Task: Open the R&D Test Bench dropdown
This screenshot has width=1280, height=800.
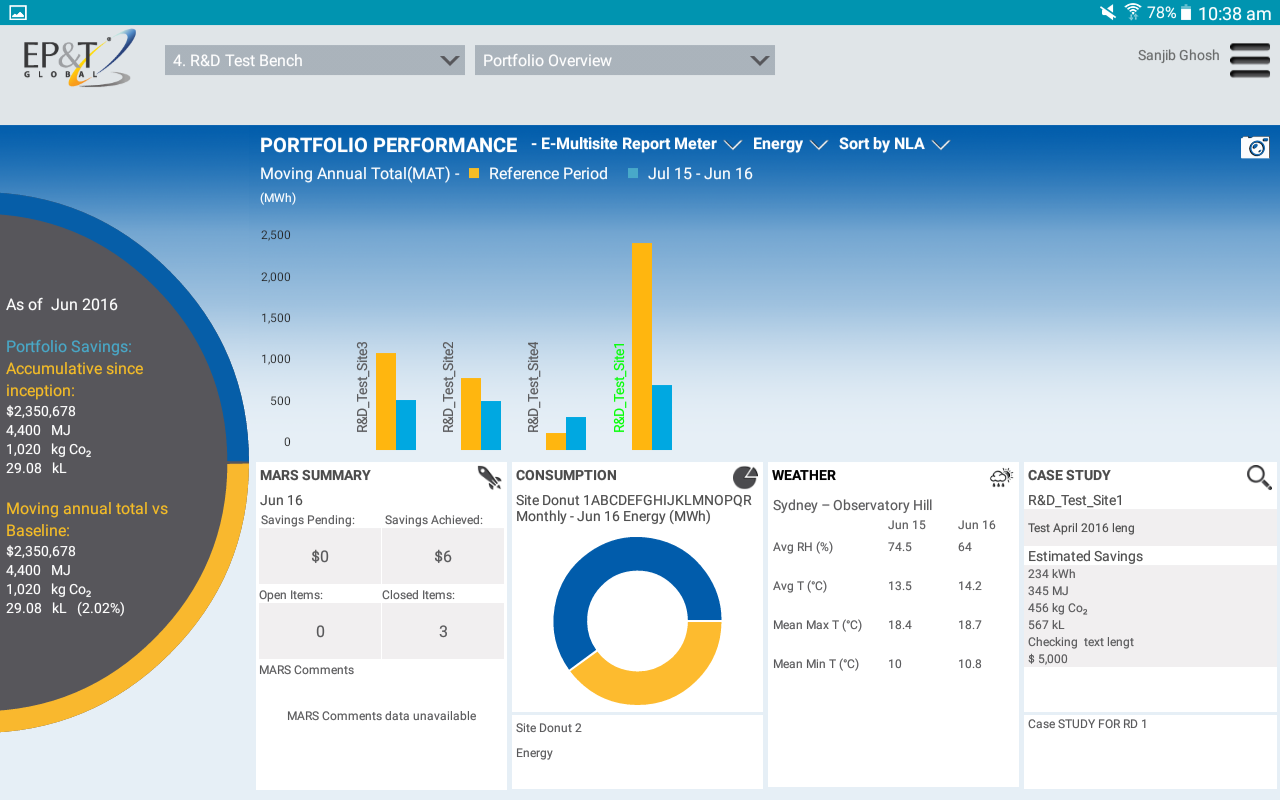Action: coord(314,61)
